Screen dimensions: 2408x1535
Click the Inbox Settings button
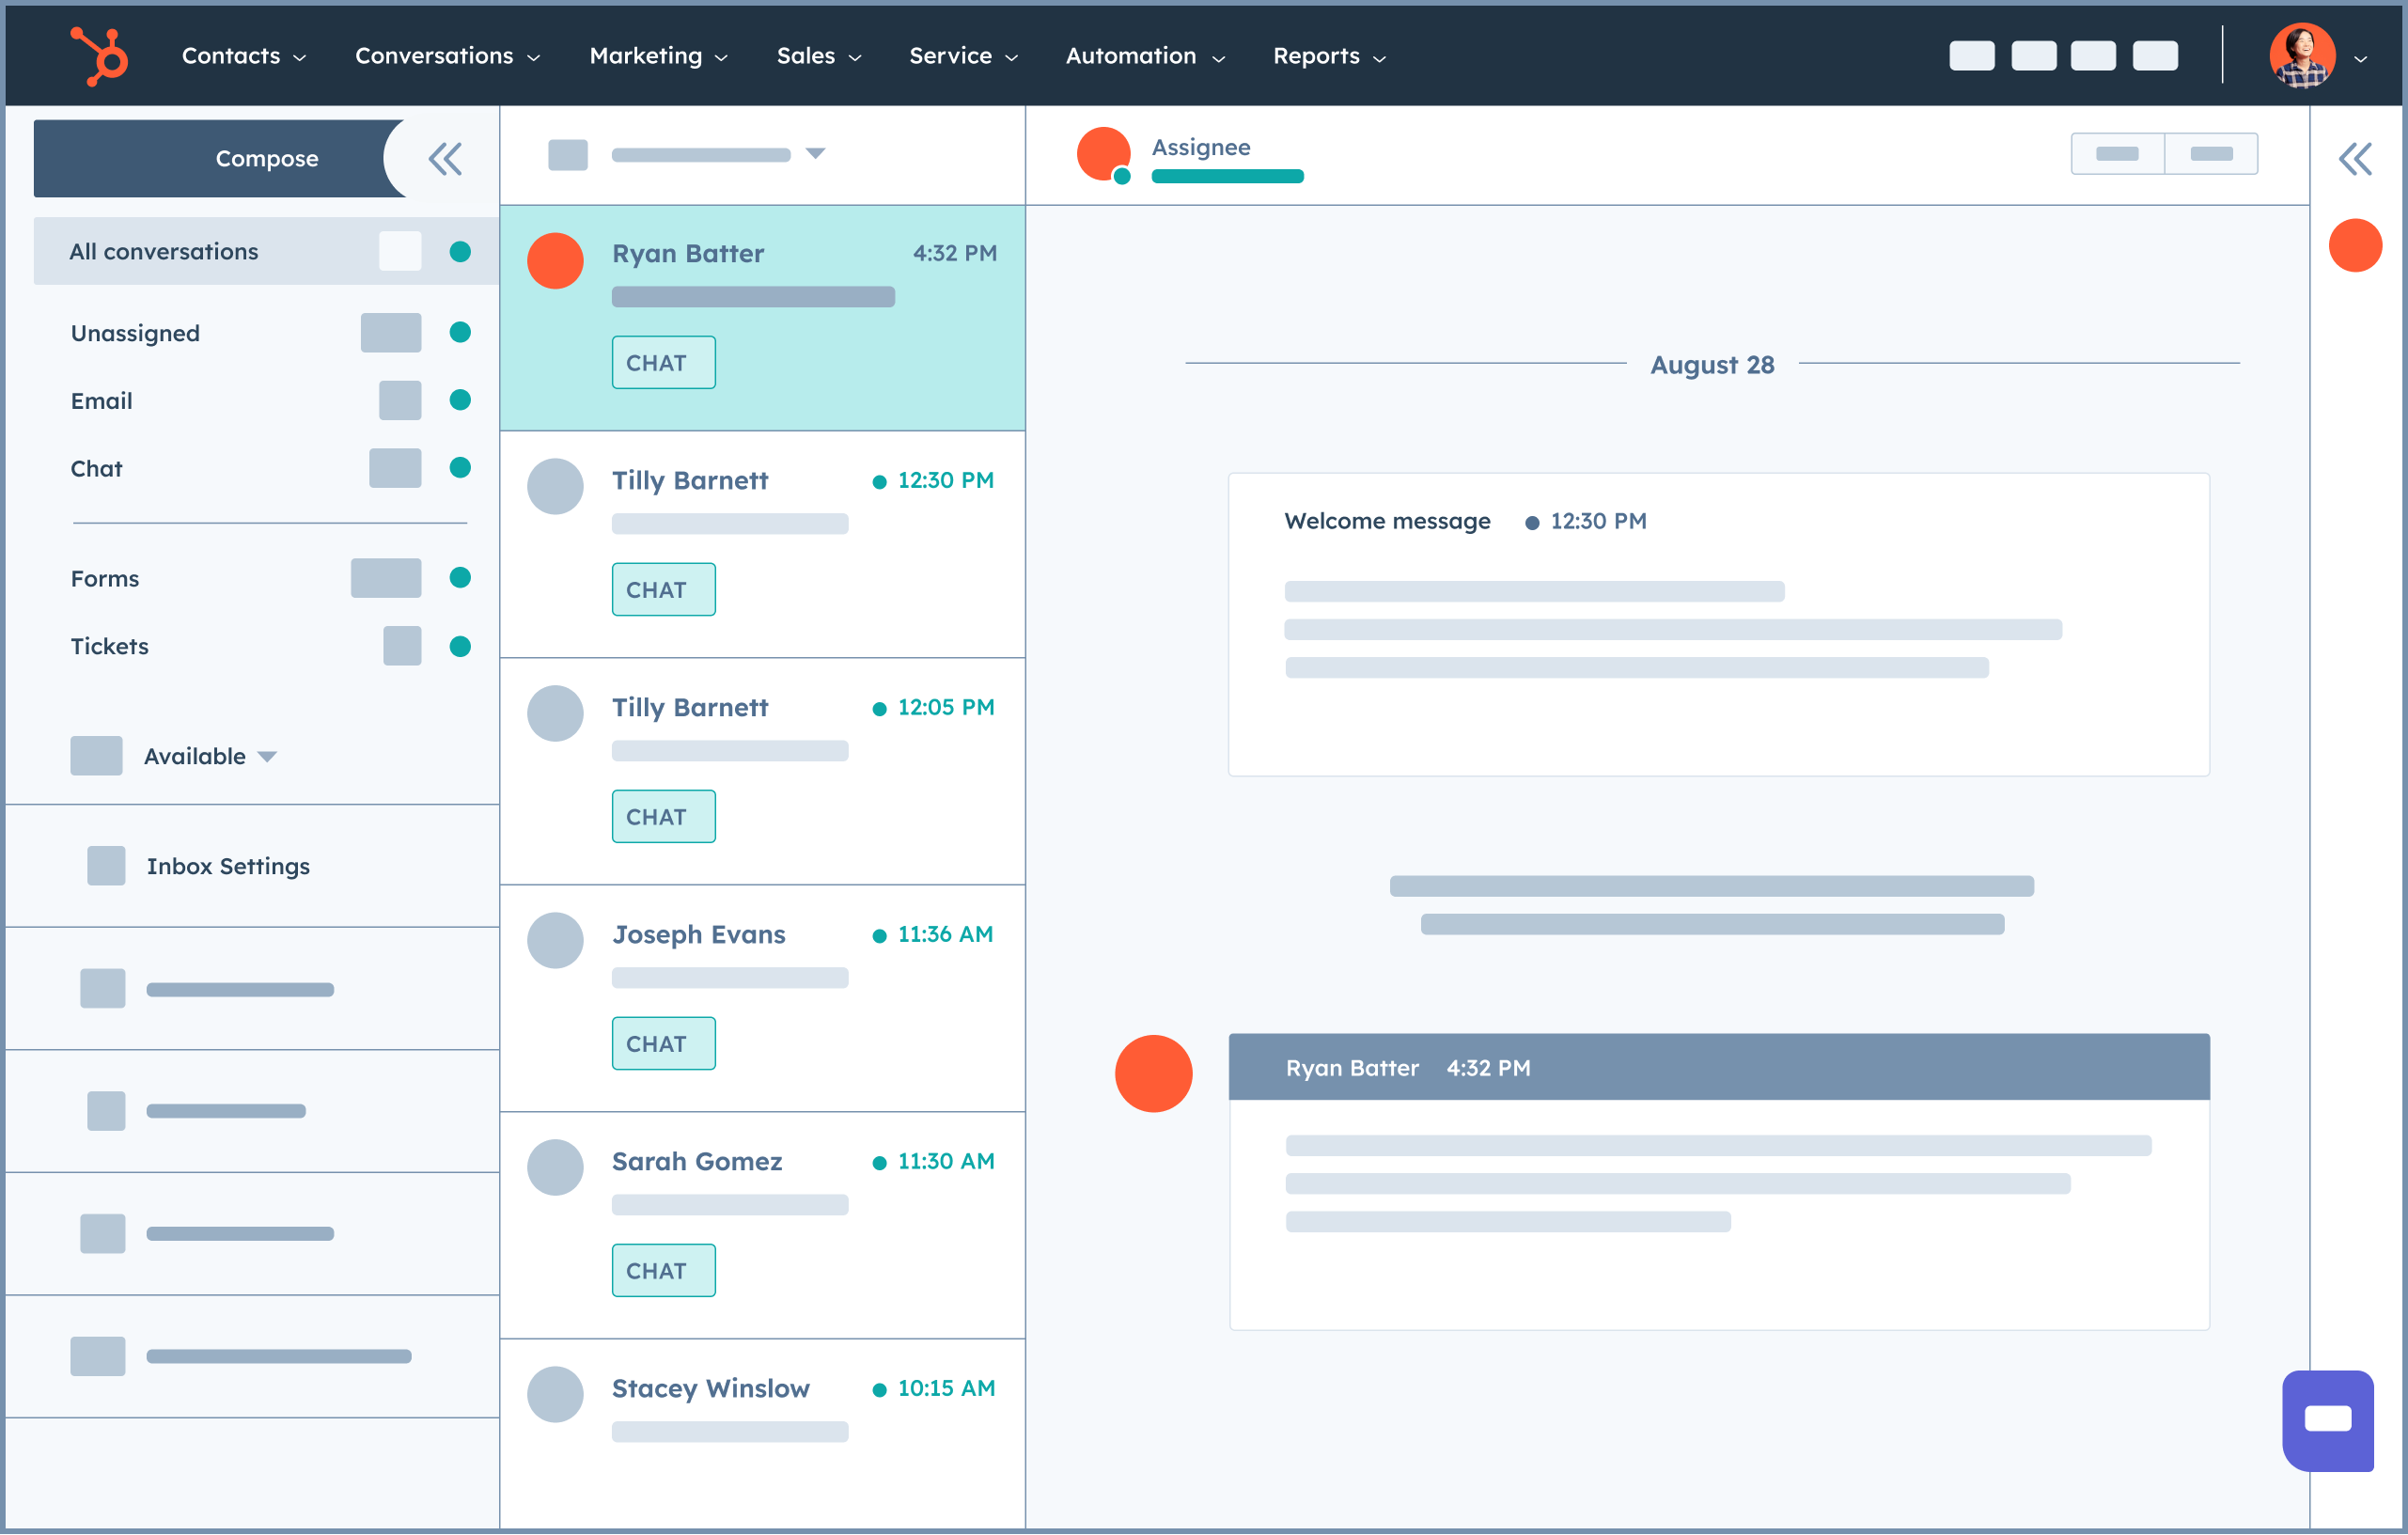(x=223, y=865)
